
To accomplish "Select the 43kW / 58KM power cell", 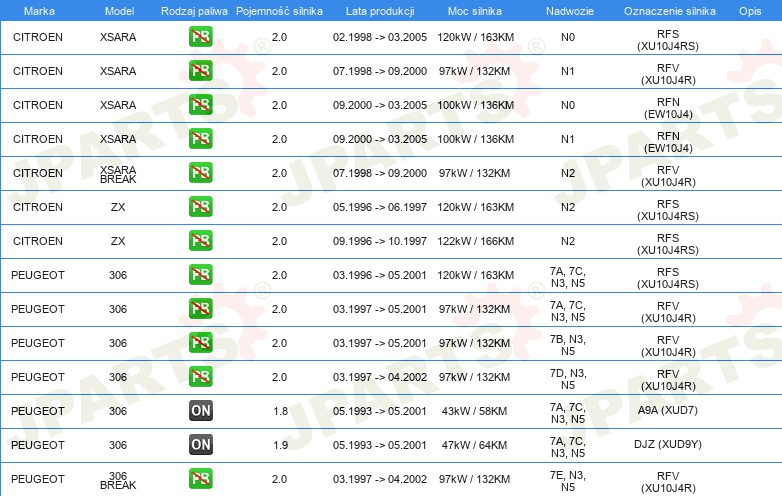I will pyautogui.click(x=474, y=411).
